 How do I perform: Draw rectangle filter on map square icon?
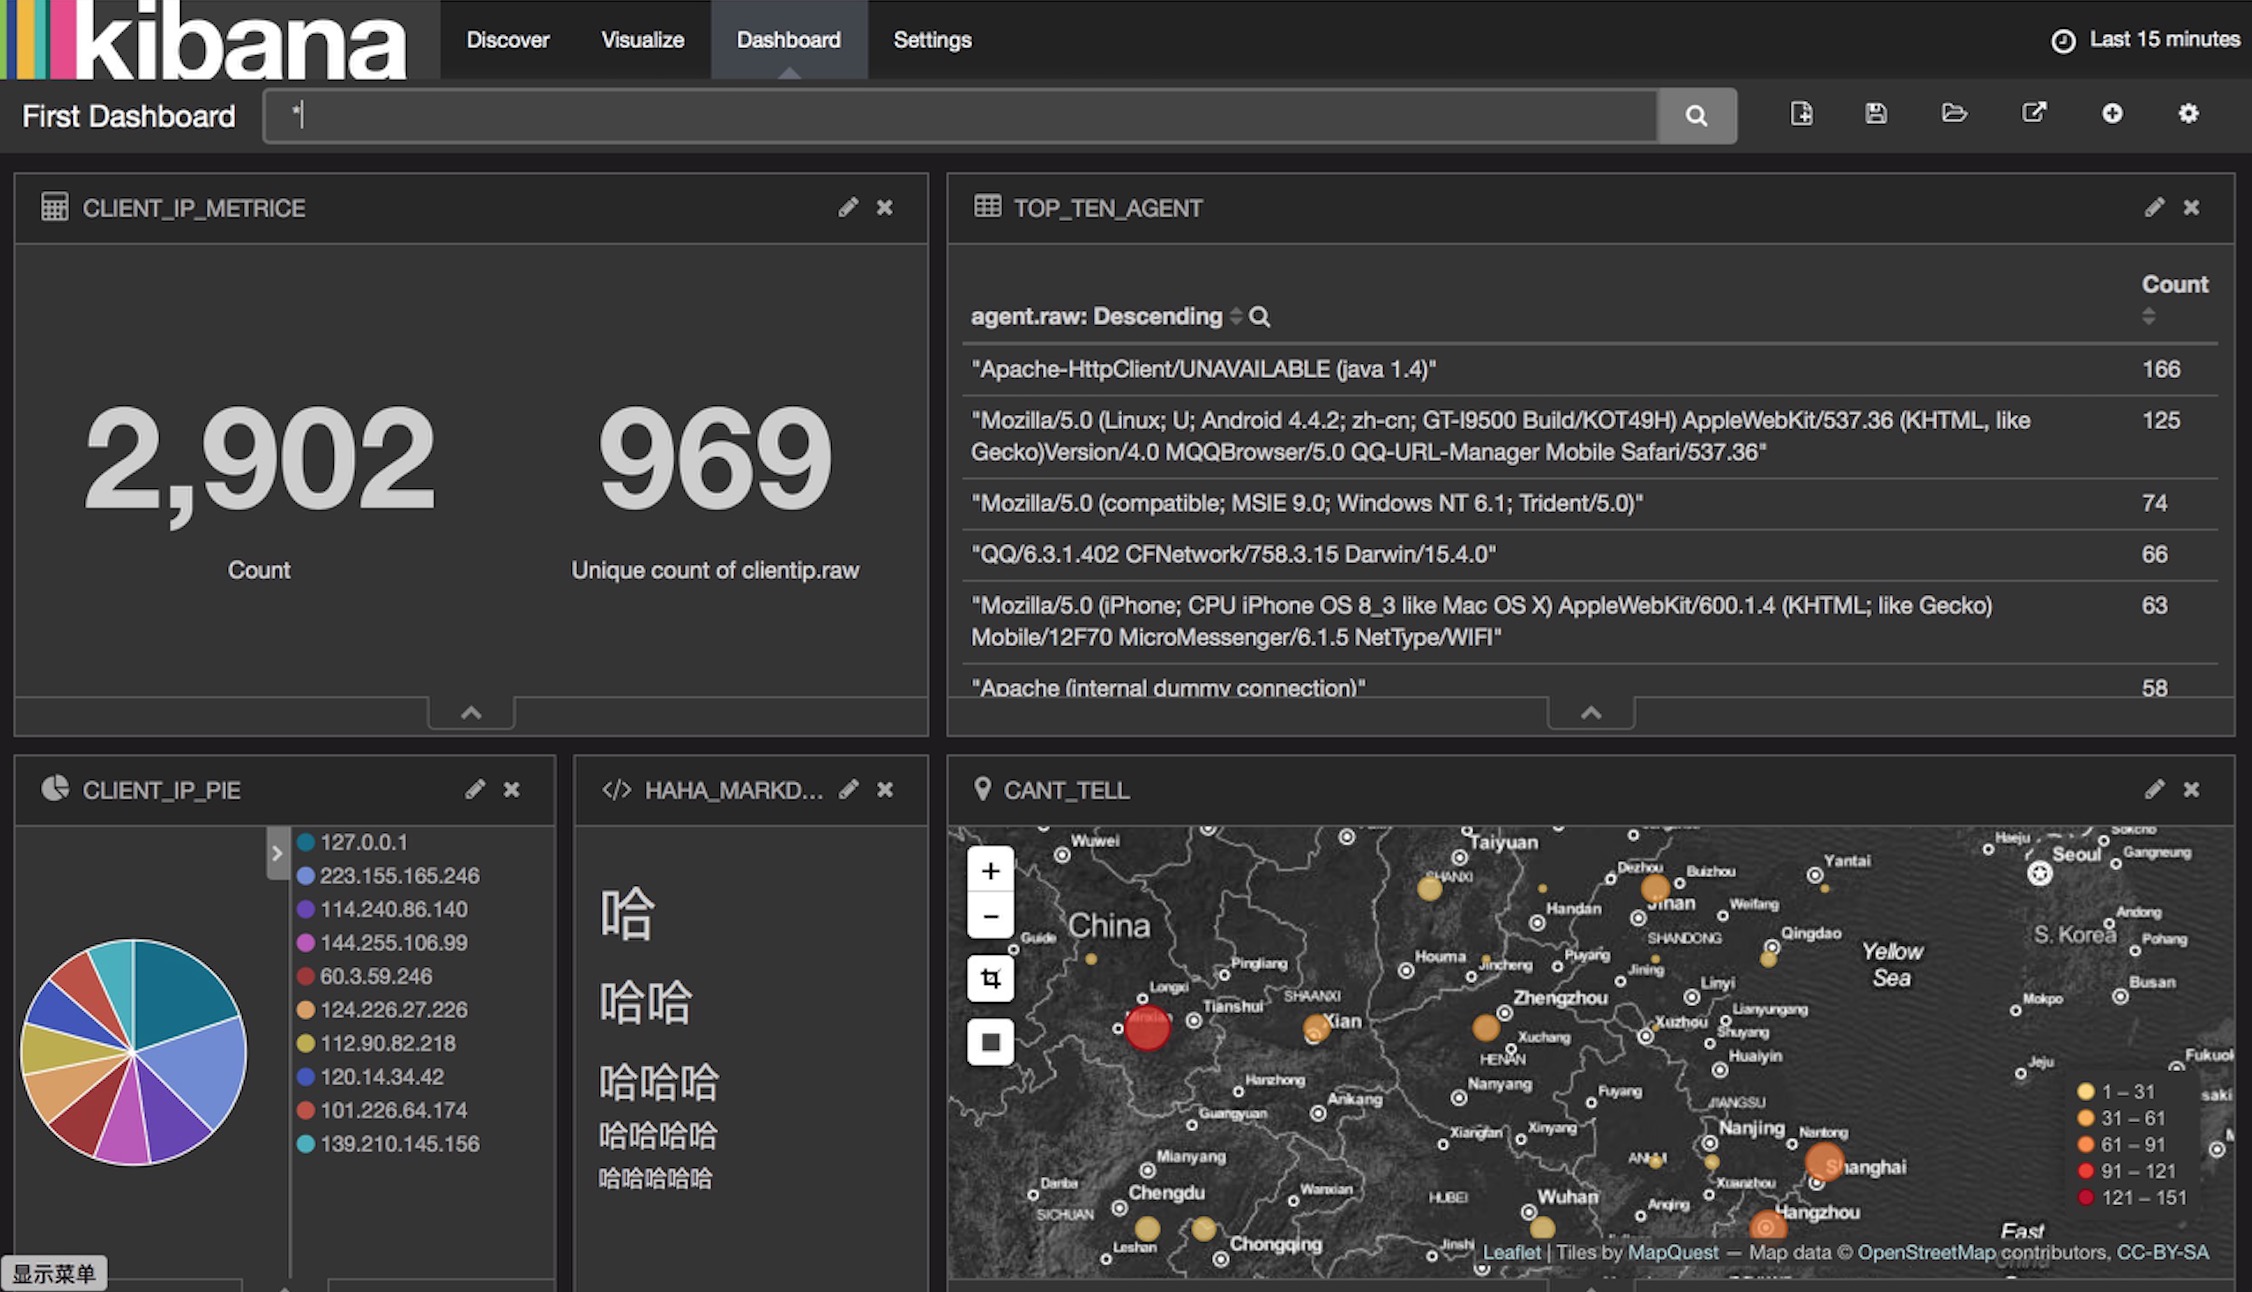990,1042
